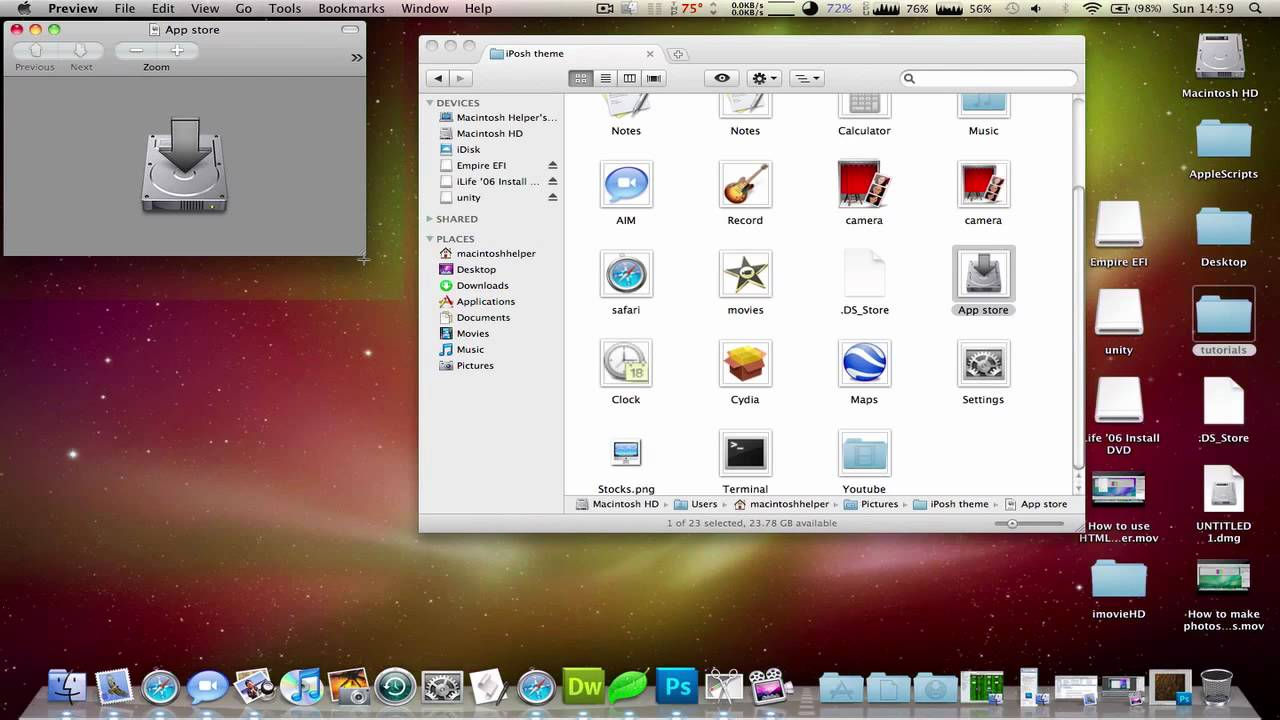Open the arrange-by dropdown in toolbar
The width and height of the screenshot is (1280, 720).
[806, 78]
